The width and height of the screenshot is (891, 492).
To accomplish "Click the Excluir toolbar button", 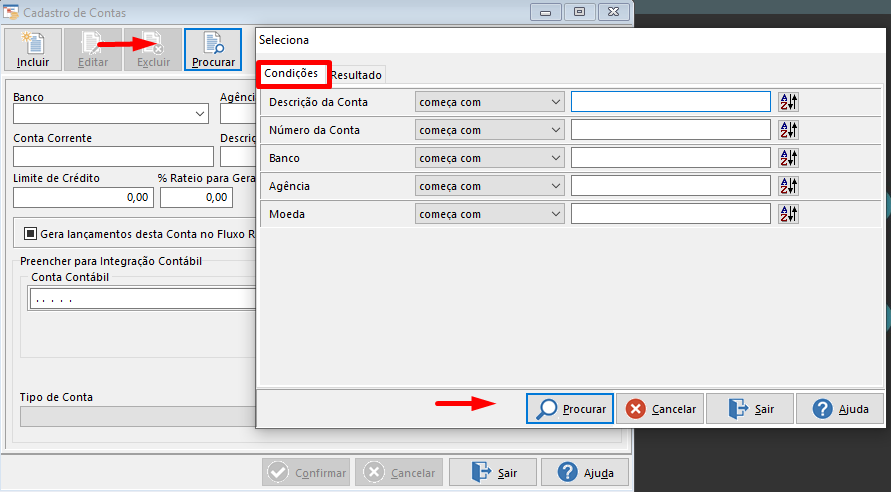I will (153, 49).
